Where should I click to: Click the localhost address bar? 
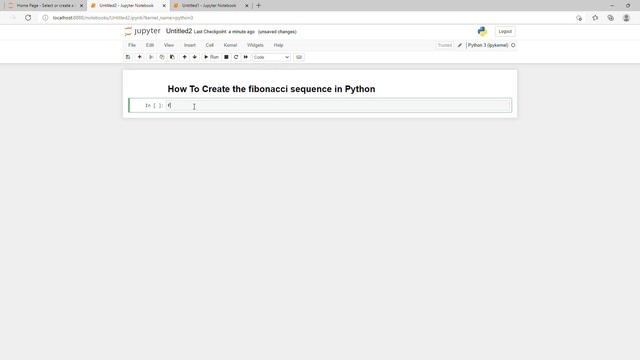click(123, 18)
